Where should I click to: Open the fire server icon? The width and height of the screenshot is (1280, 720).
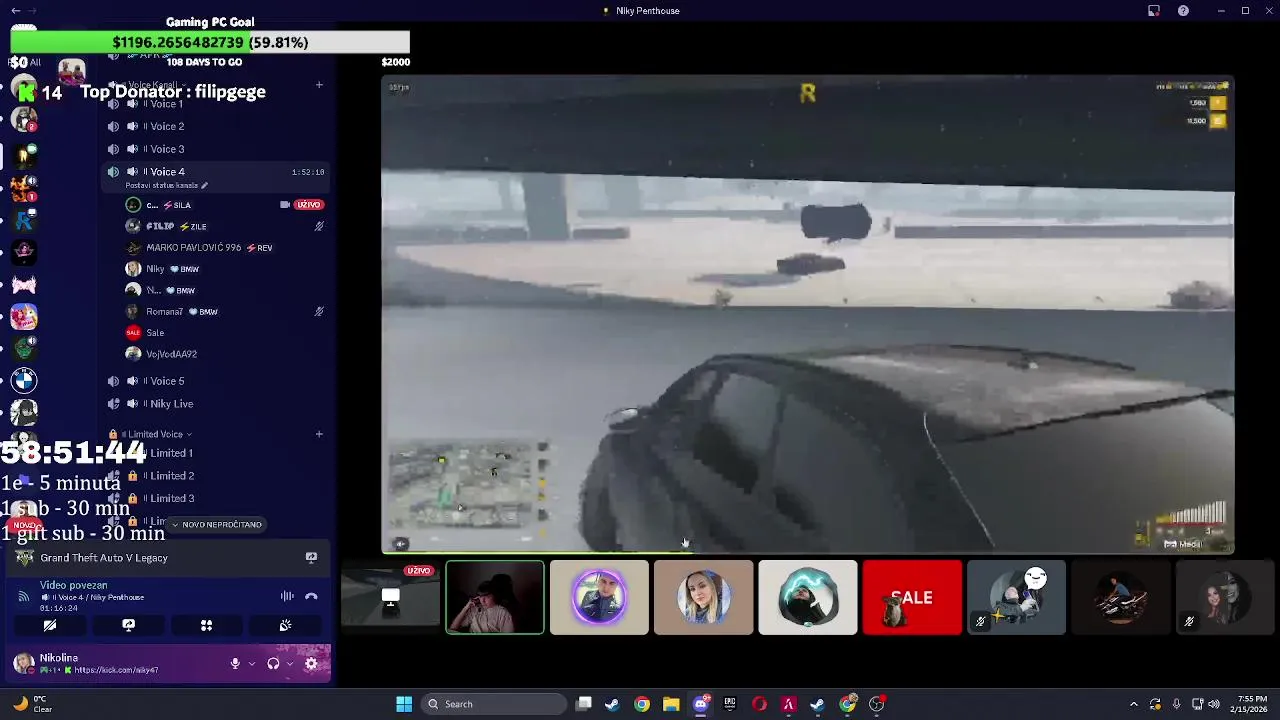[24, 188]
